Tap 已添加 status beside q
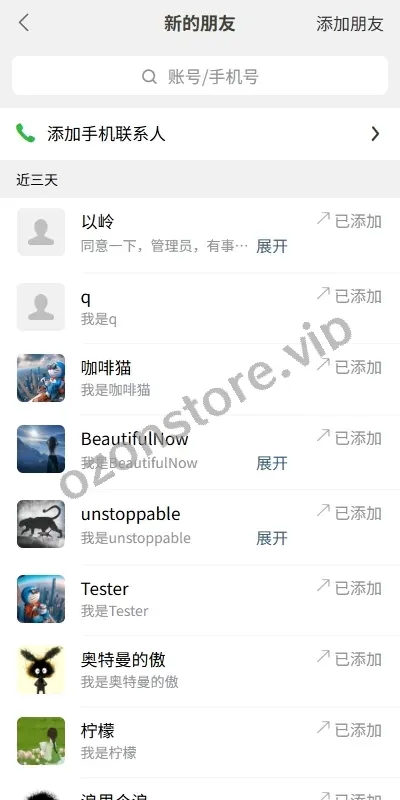This screenshot has width=400, height=800. pos(349,296)
